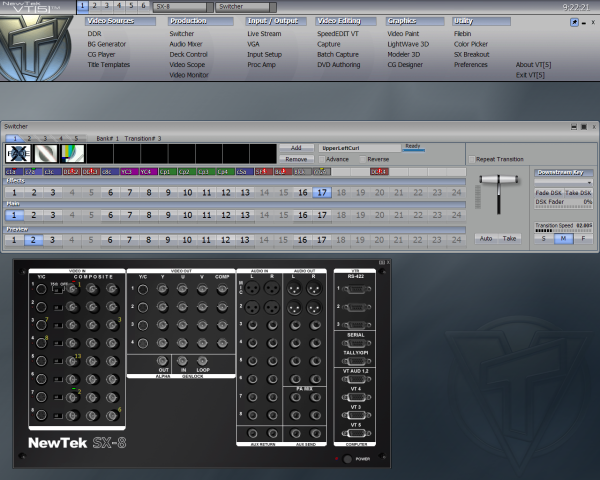Click the Transition Speed slider bar
Image resolution: width=600 pixels, height=480 pixels.
click(x=563, y=231)
